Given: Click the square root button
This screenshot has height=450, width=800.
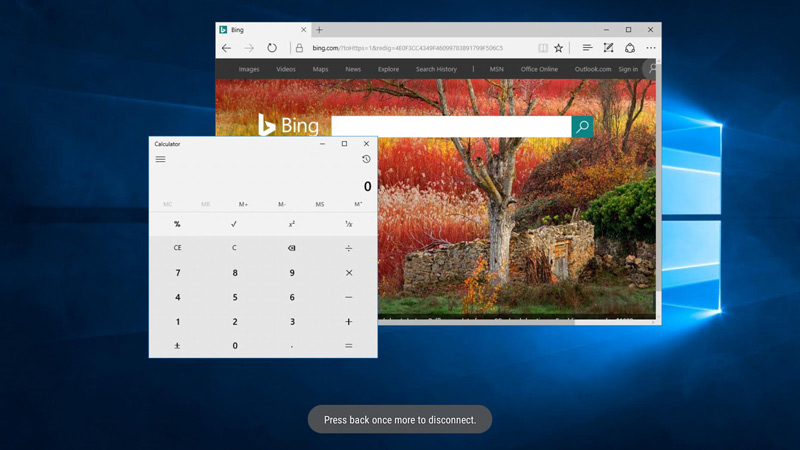Looking at the screenshot, I should [x=234, y=224].
